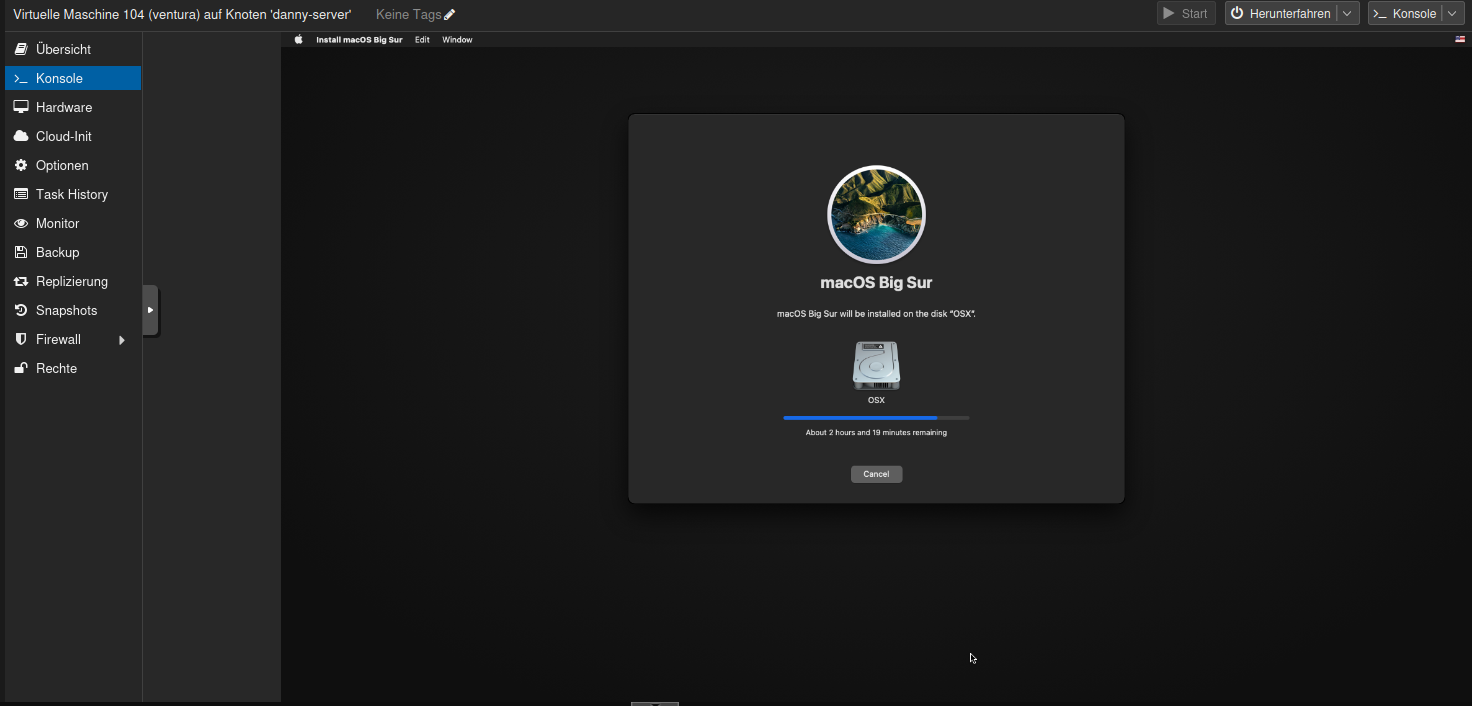Click the Cloud-Init cloud icon

(21, 136)
